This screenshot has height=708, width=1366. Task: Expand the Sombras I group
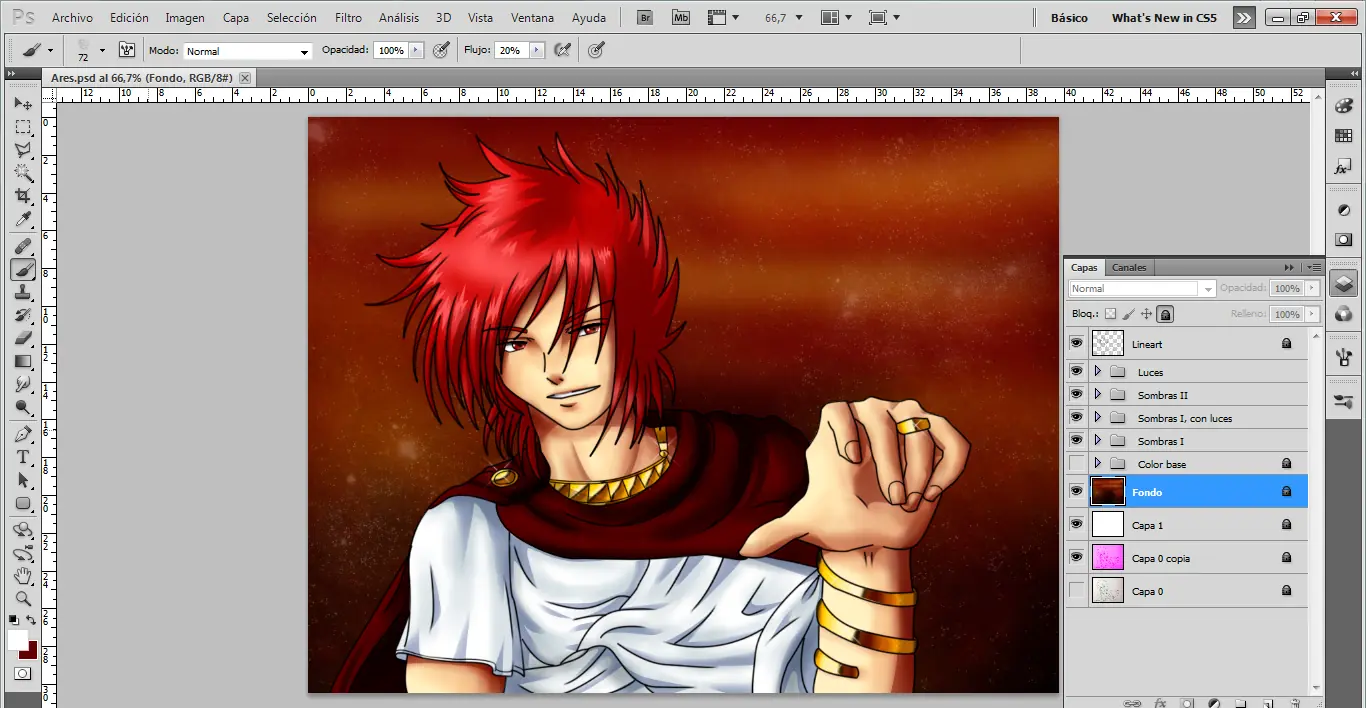tap(1097, 440)
